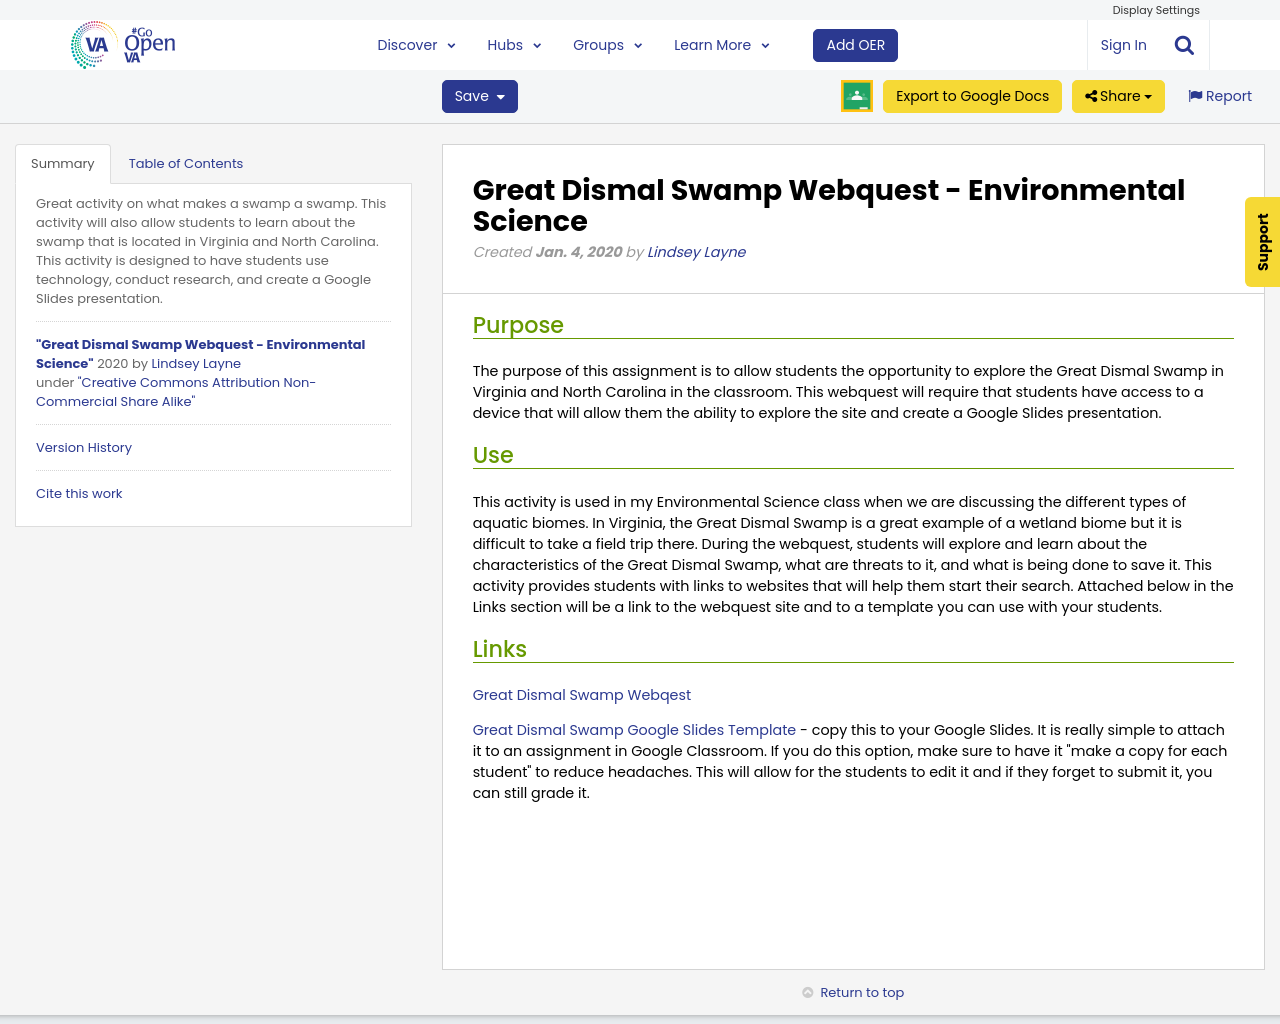This screenshot has height=1024, width=1280.
Task: Open the Share options
Action: pyautogui.click(x=1117, y=96)
